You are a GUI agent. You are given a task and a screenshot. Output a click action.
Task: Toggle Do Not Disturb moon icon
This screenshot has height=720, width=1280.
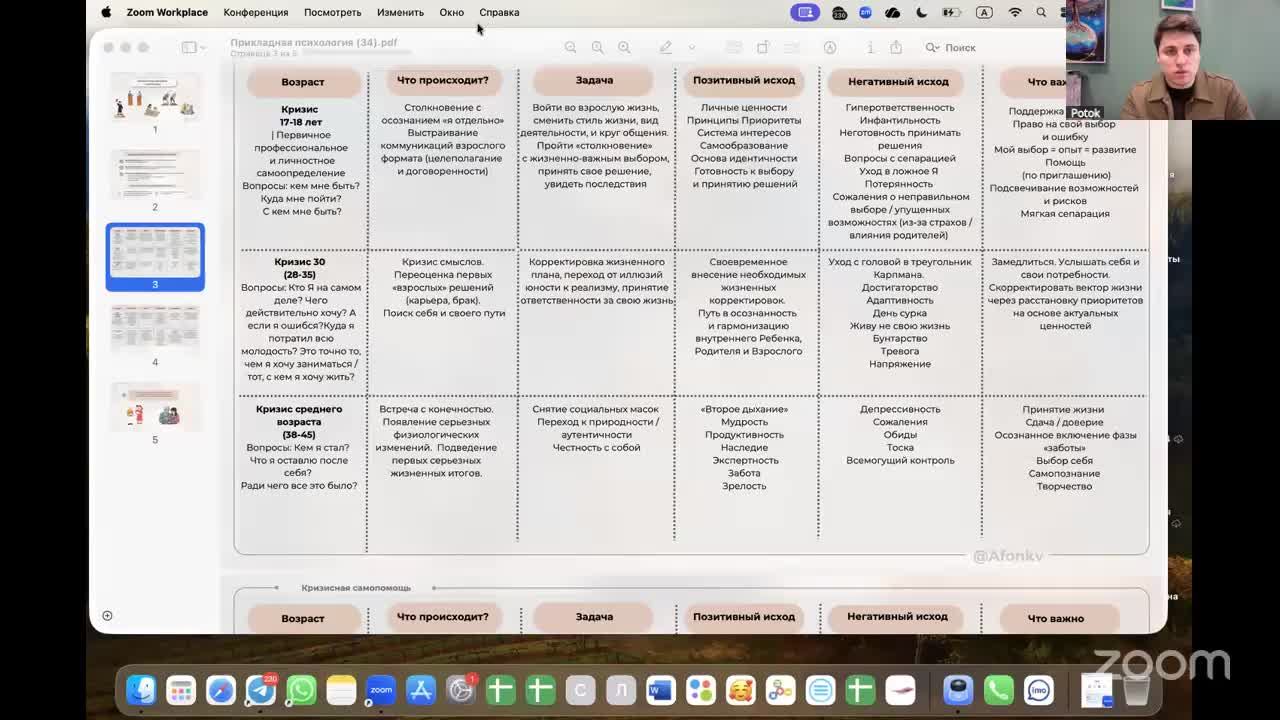(x=921, y=12)
